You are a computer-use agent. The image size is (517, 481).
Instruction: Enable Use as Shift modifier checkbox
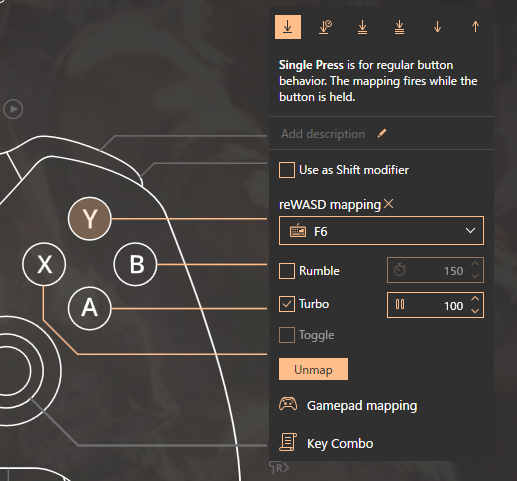tap(287, 170)
